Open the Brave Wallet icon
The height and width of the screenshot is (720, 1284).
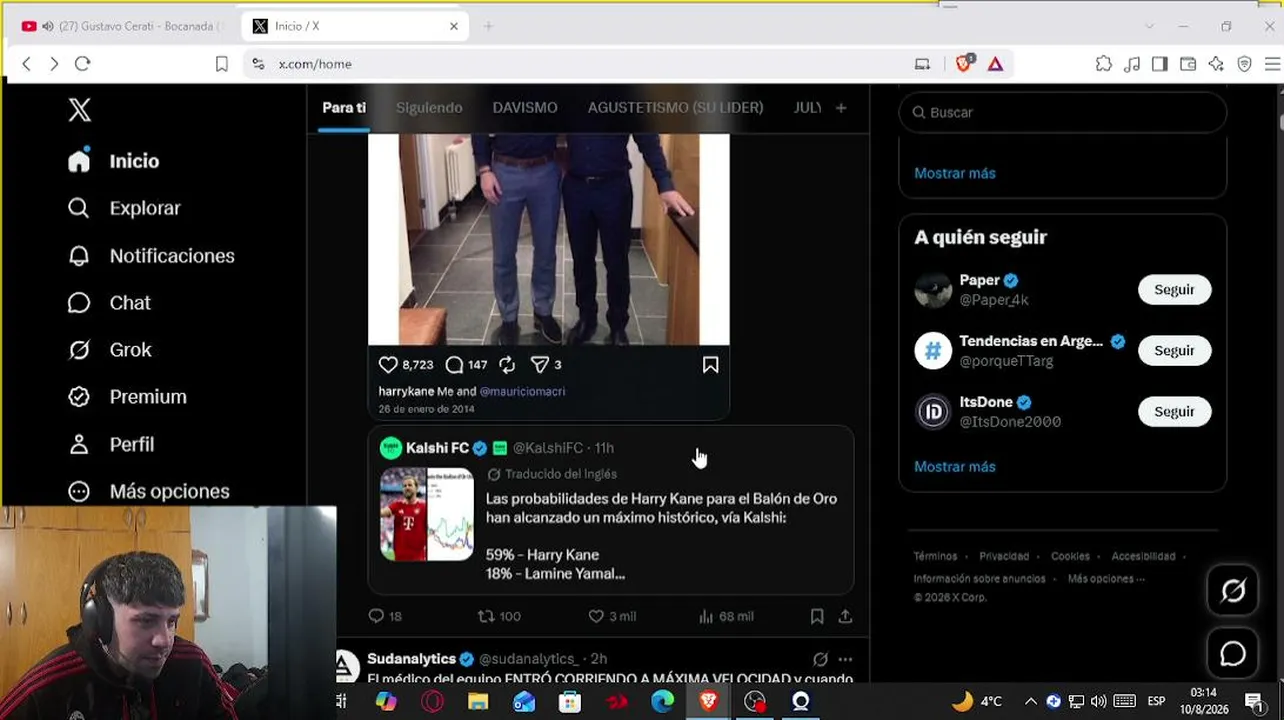click(1188, 64)
